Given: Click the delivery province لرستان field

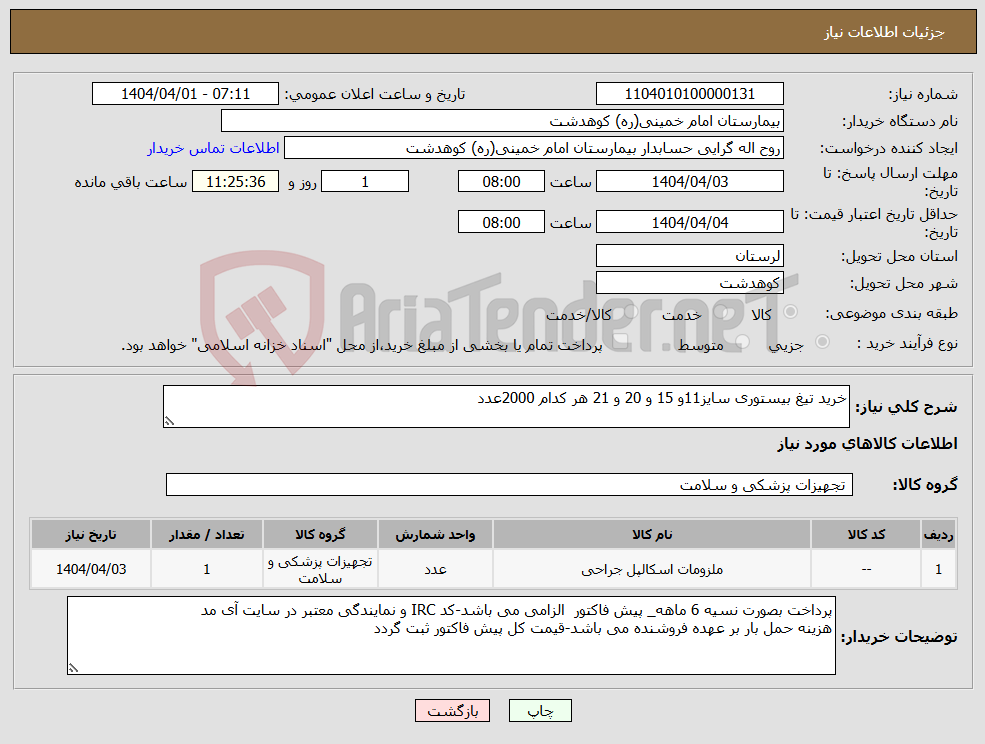Looking at the screenshot, I should [690, 256].
